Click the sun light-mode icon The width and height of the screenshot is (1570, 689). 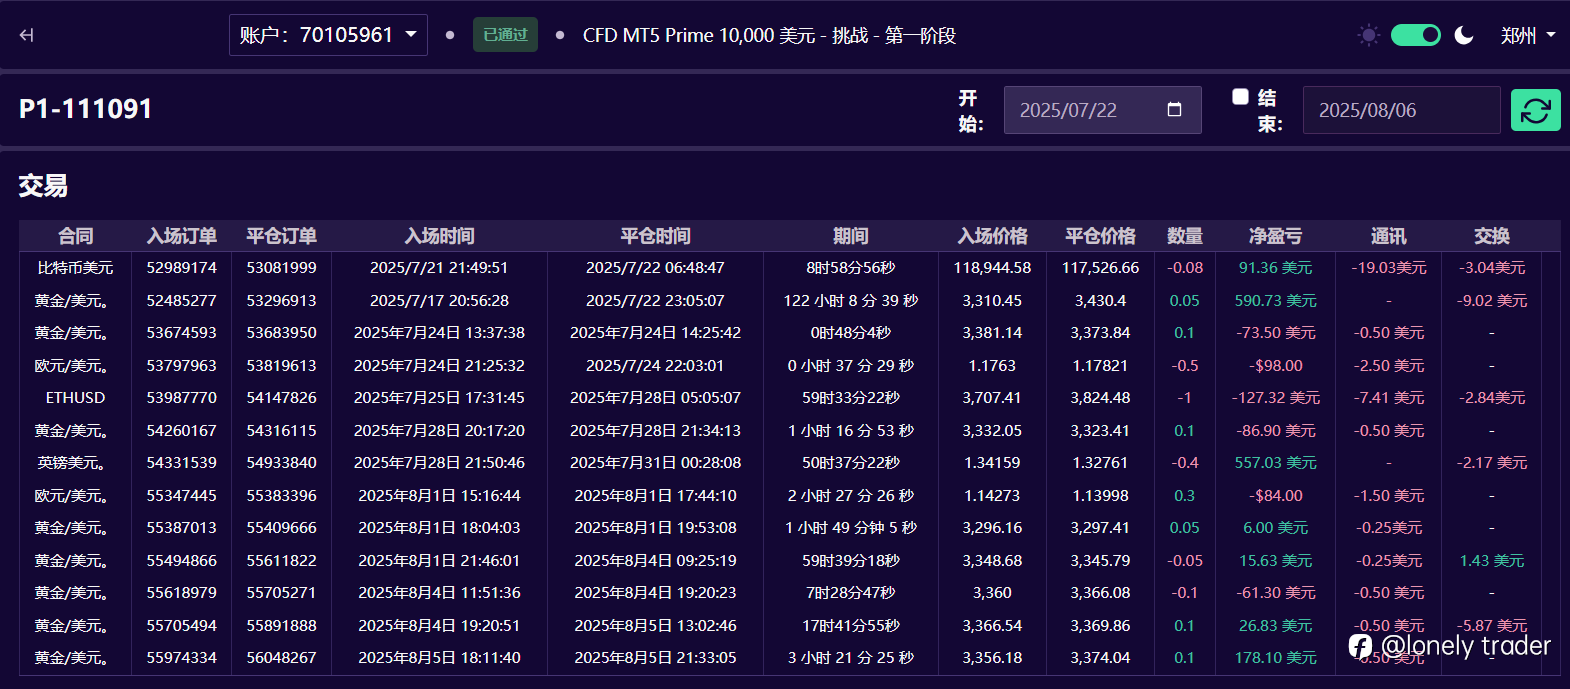tap(1368, 35)
